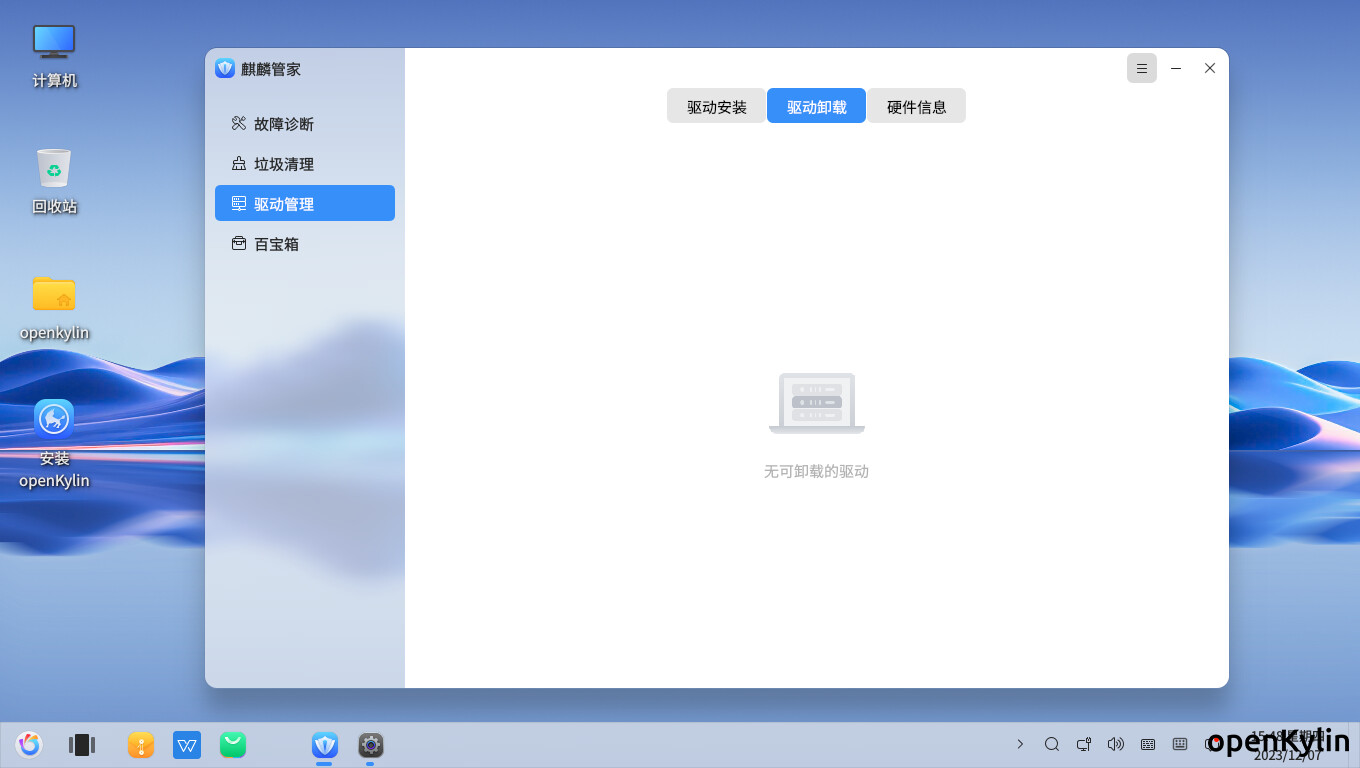Open the 硬件信息 tab

(x=916, y=107)
